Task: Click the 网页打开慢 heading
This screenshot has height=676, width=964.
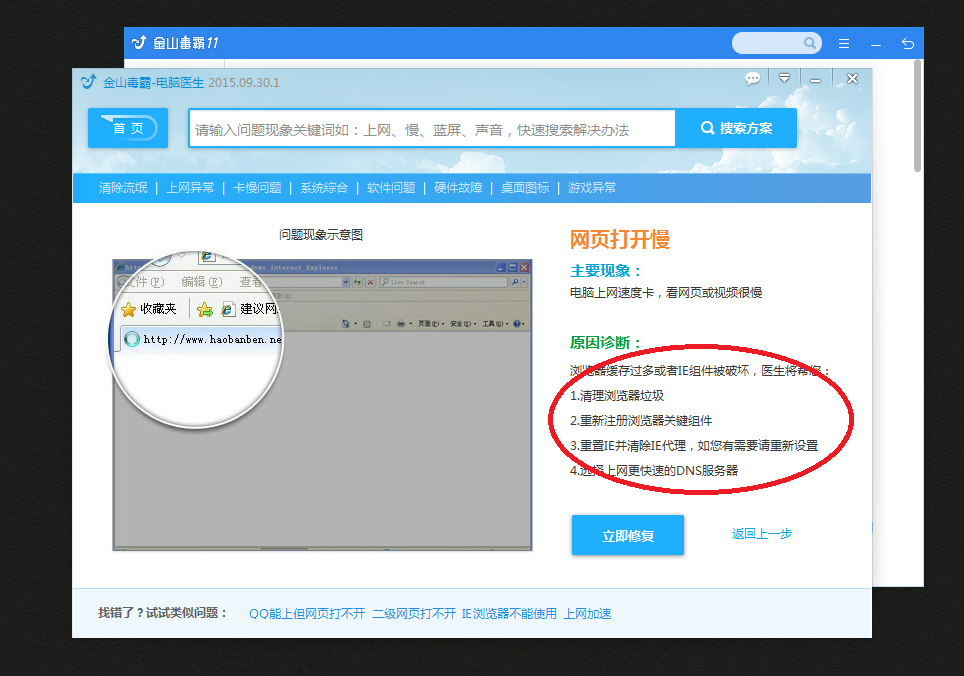Action: pyautogui.click(x=620, y=239)
